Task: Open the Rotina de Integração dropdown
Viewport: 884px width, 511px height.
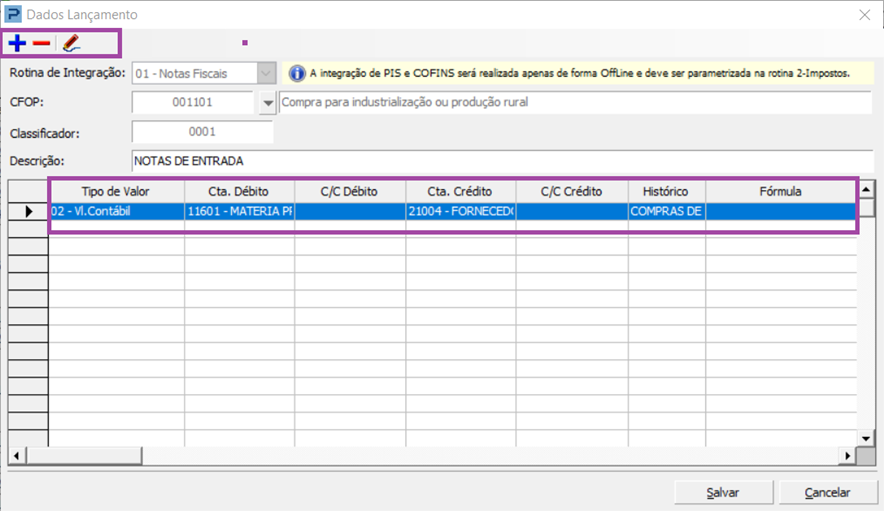Action: pos(266,73)
